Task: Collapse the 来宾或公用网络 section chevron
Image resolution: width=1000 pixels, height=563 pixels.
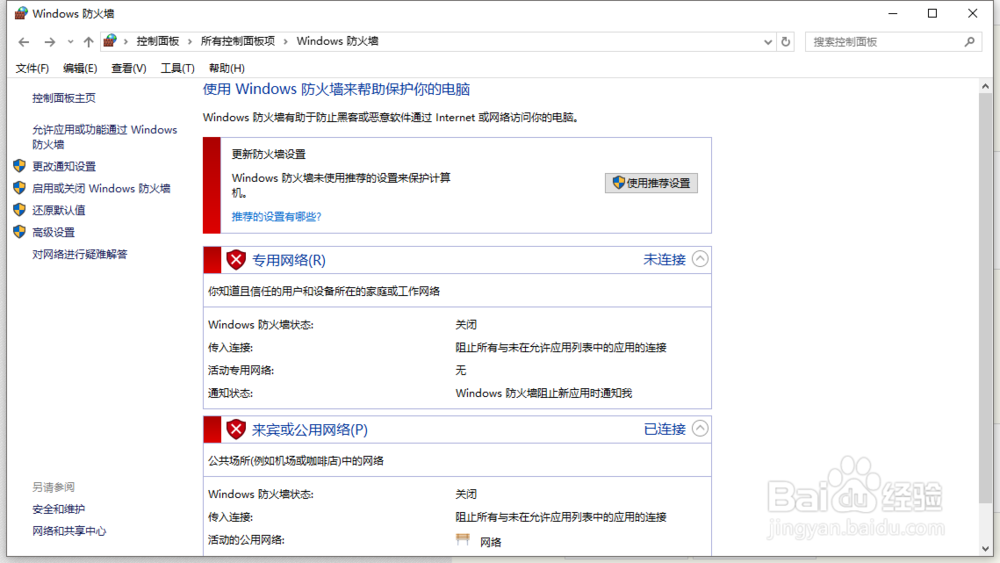Action: point(700,428)
